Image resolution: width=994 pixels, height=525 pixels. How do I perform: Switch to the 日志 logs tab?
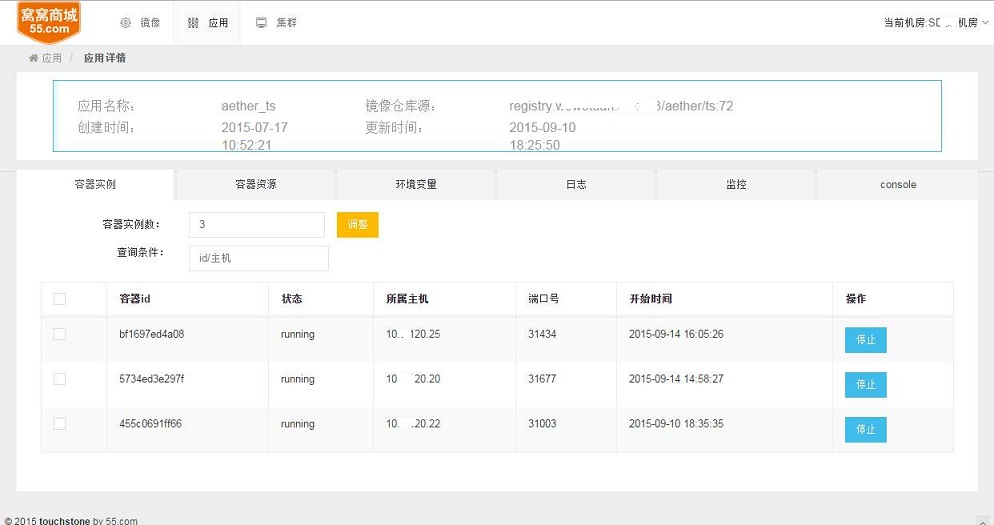pyautogui.click(x=576, y=185)
